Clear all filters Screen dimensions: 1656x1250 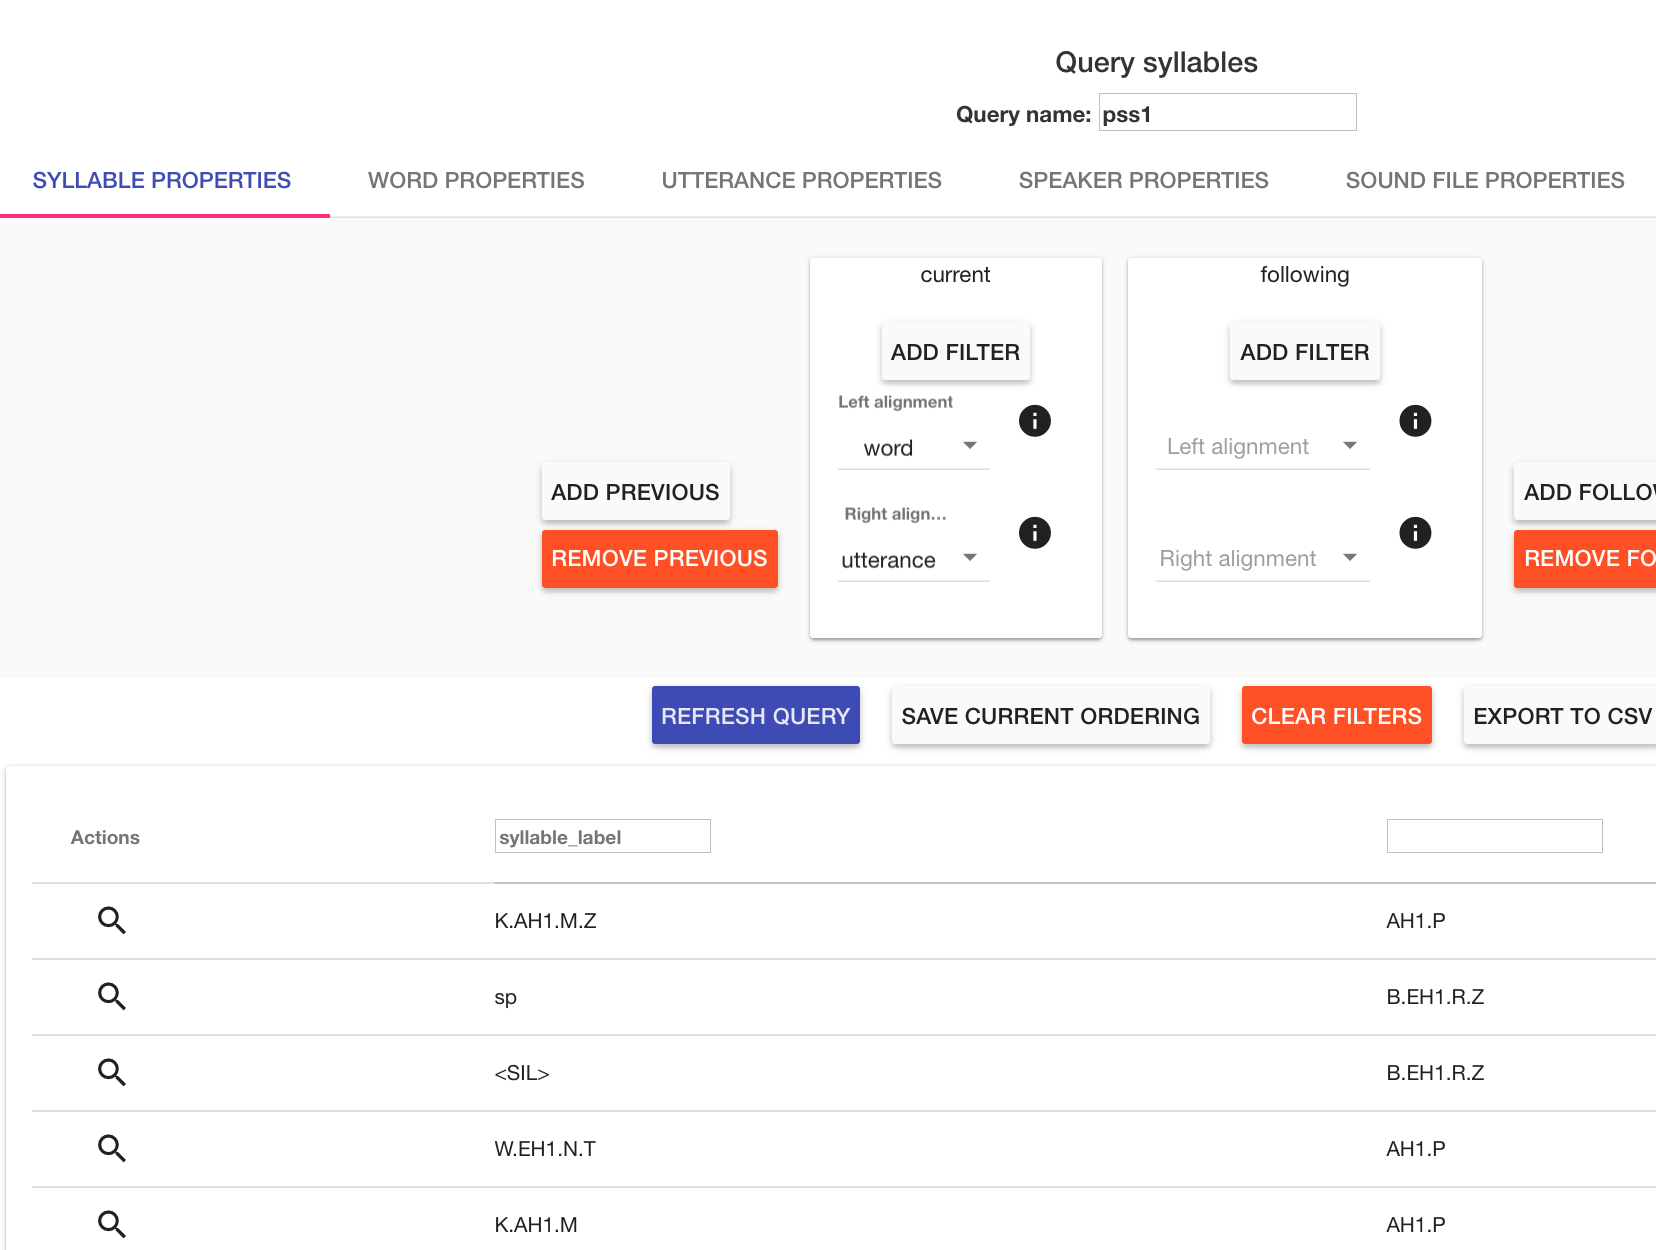[x=1336, y=715]
